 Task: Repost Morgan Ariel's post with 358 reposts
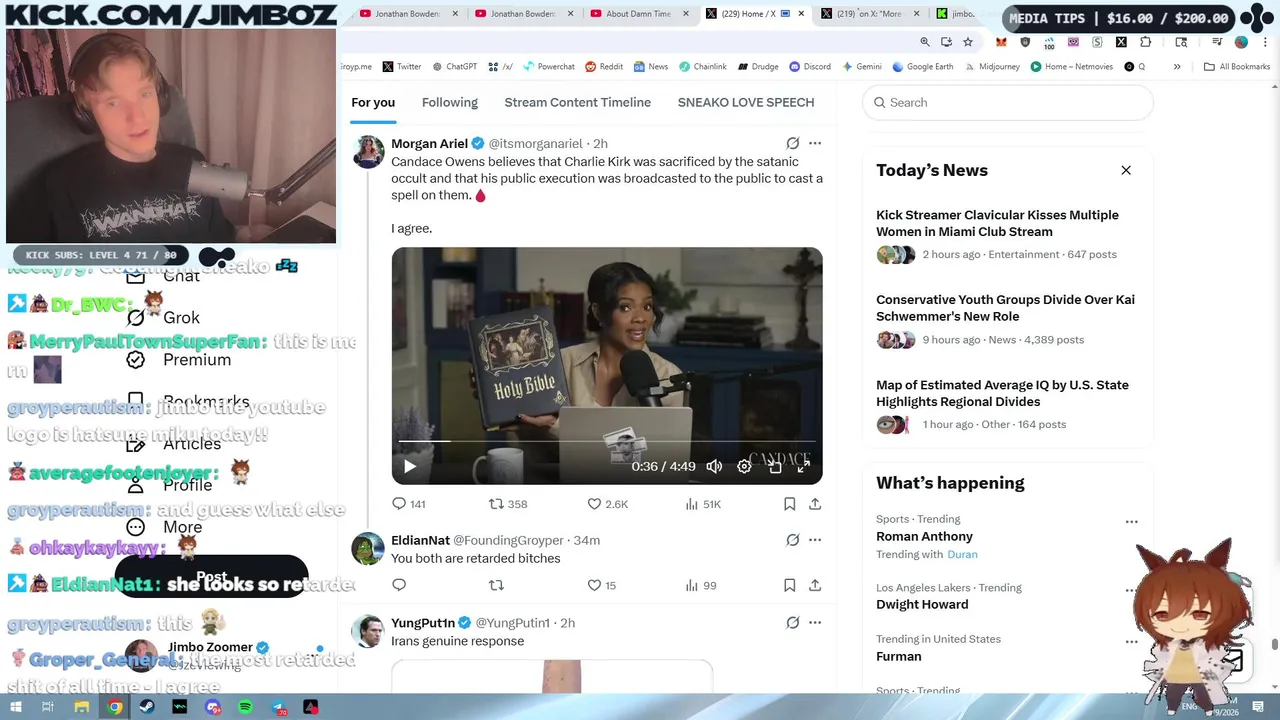tap(507, 504)
